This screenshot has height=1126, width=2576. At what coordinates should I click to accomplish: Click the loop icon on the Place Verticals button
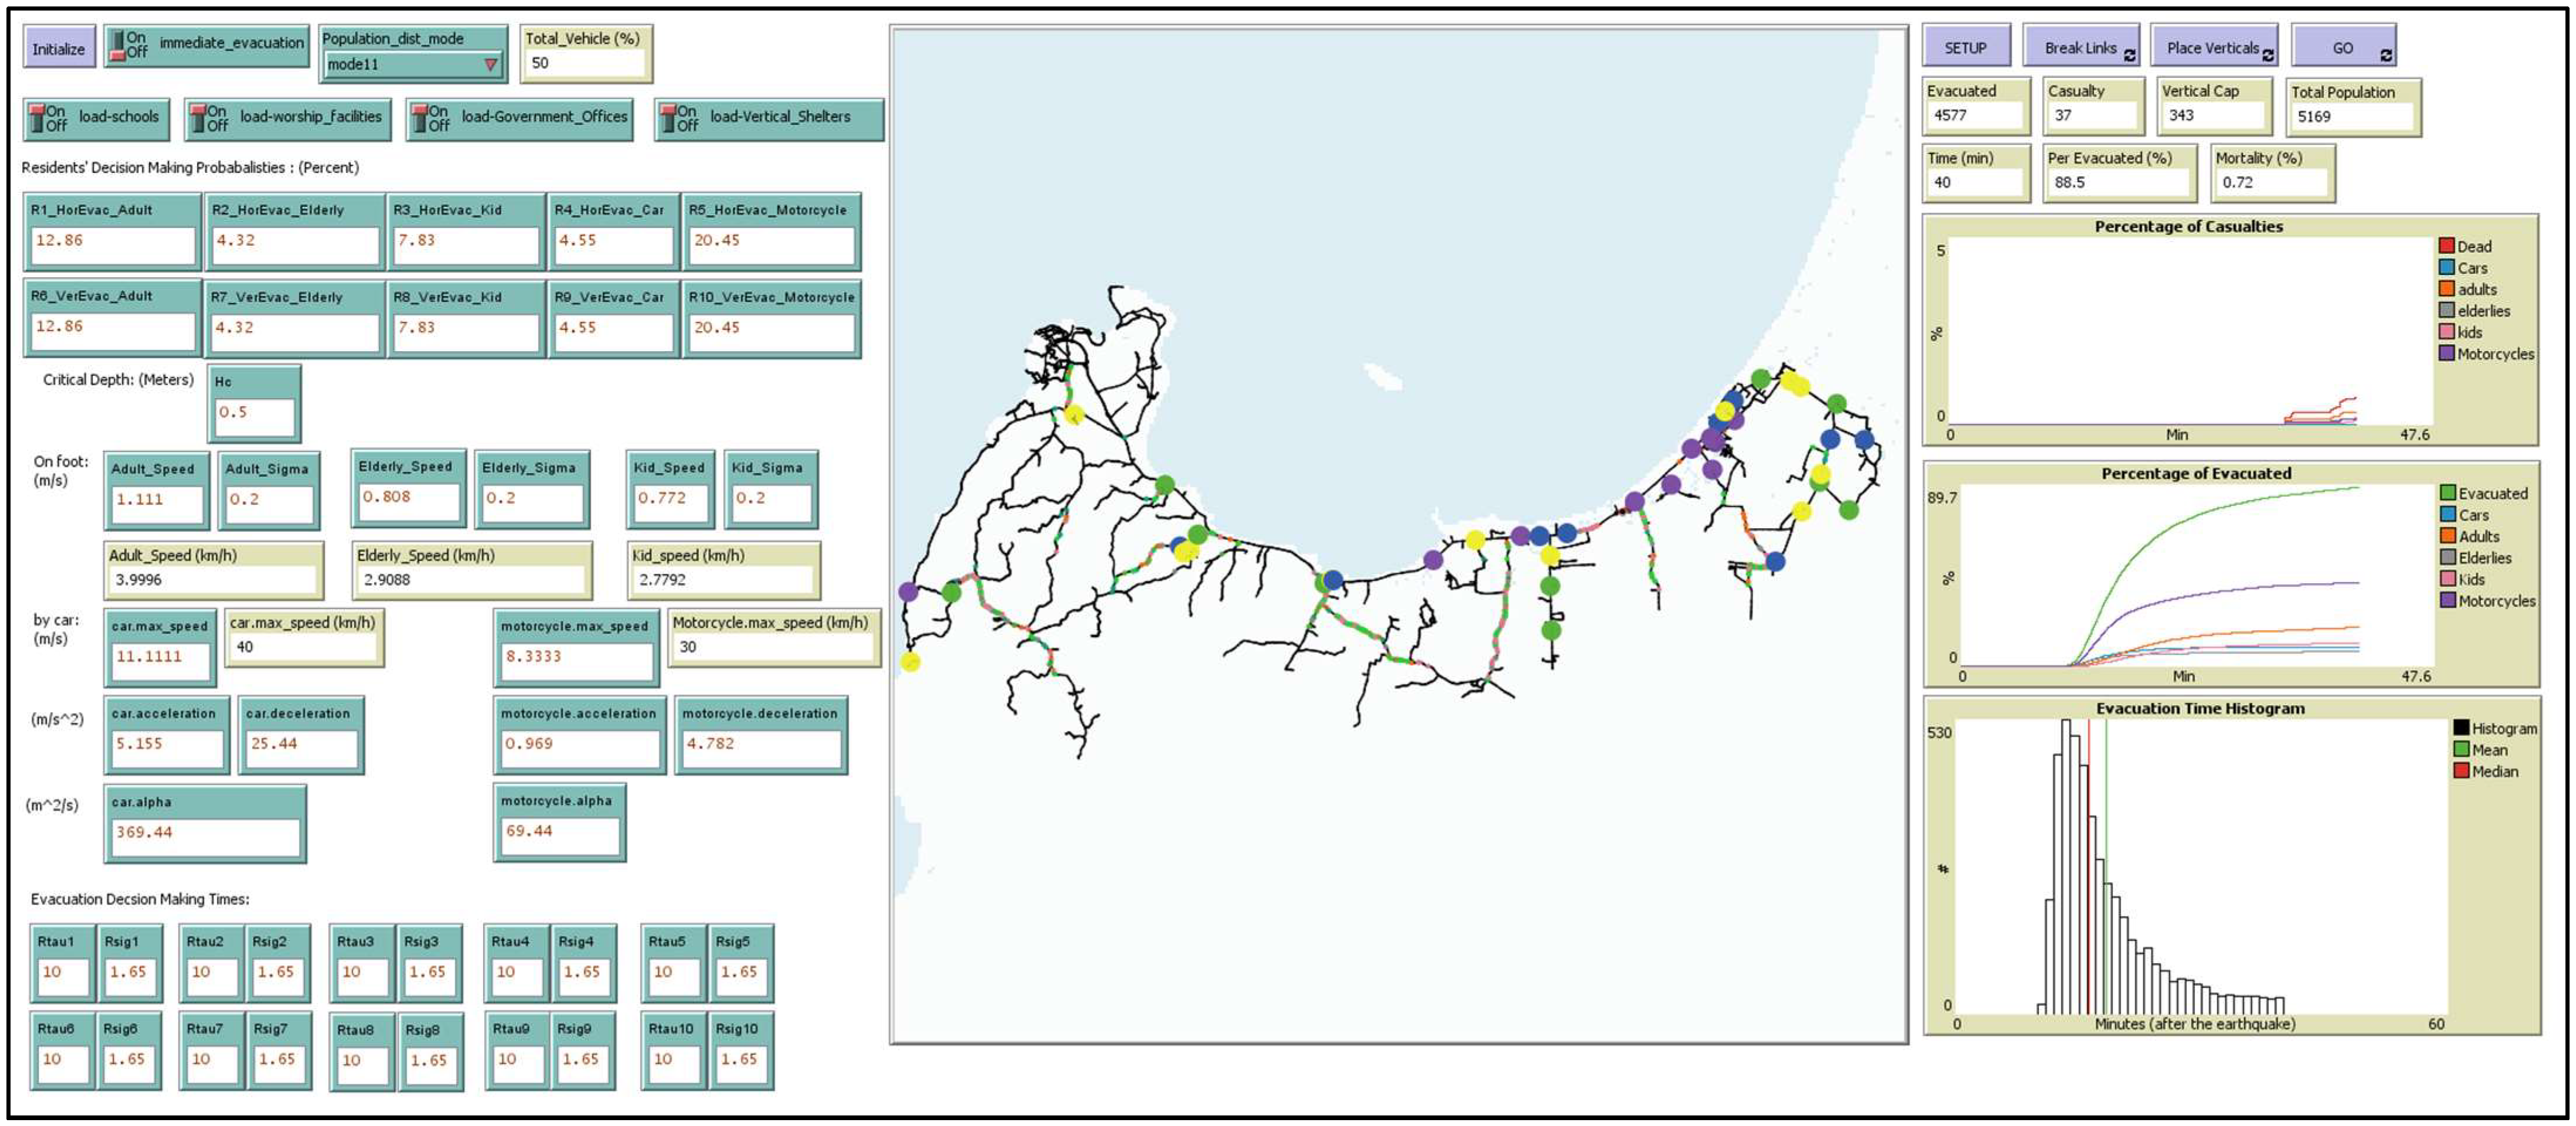[x=2267, y=56]
